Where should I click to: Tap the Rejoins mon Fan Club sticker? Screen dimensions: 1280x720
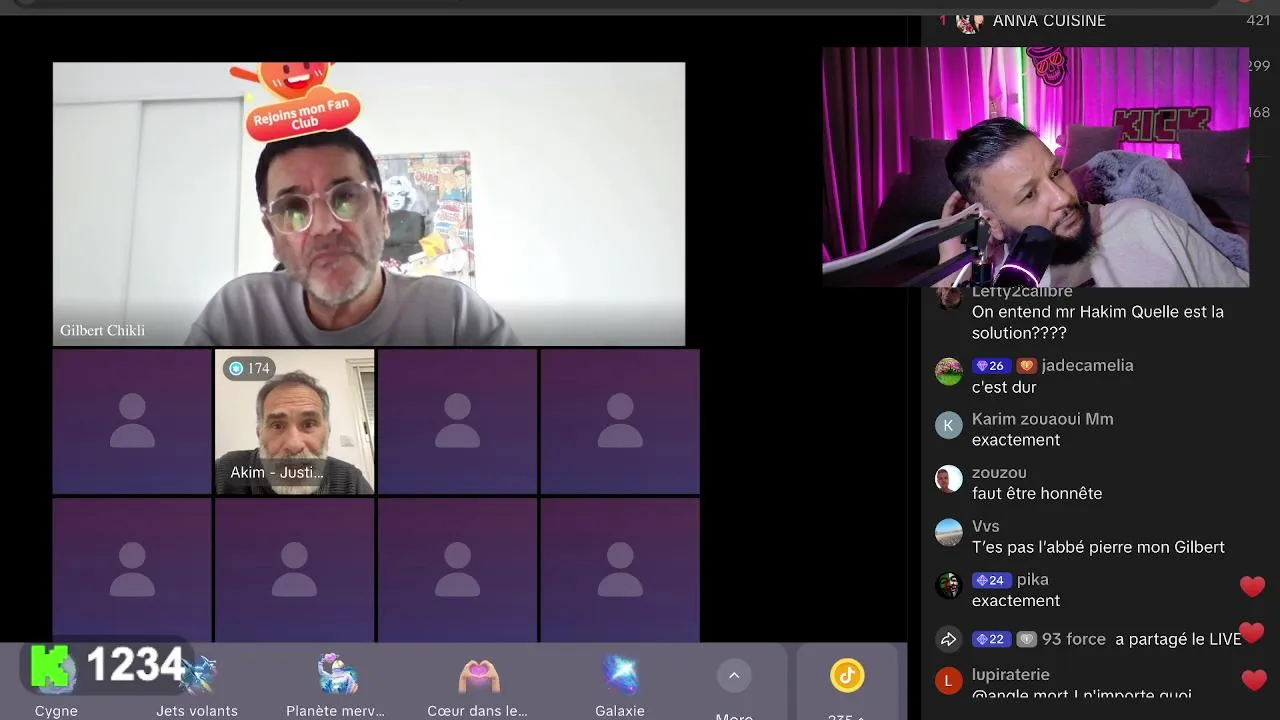[x=302, y=103]
